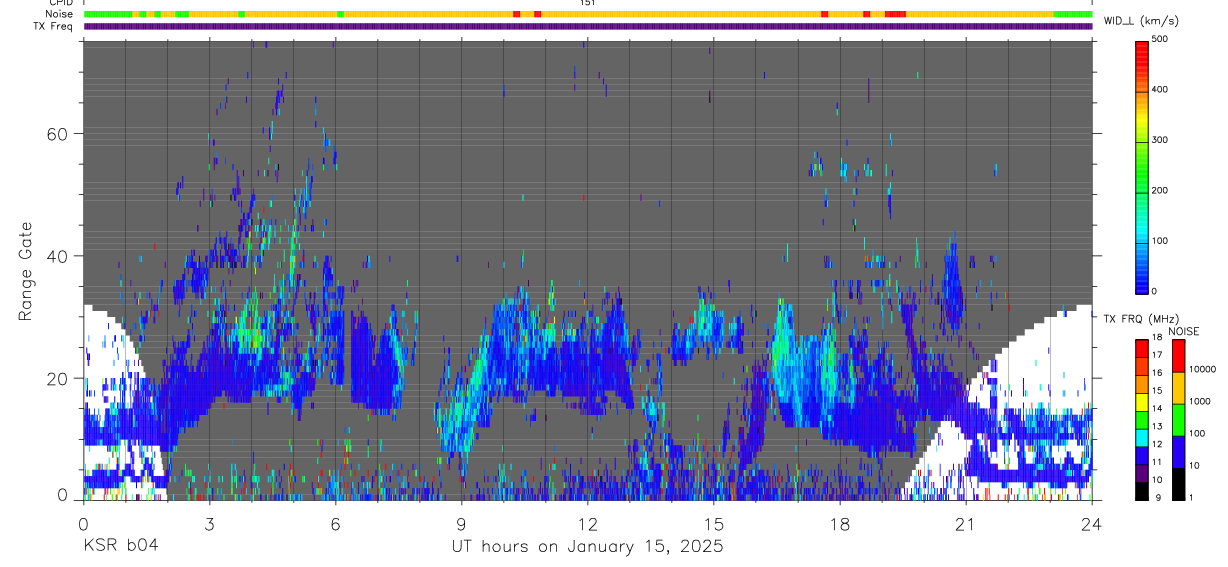Click x-axis tick label '3'
The height and width of the screenshot is (567, 1228).
tap(209, 524)
